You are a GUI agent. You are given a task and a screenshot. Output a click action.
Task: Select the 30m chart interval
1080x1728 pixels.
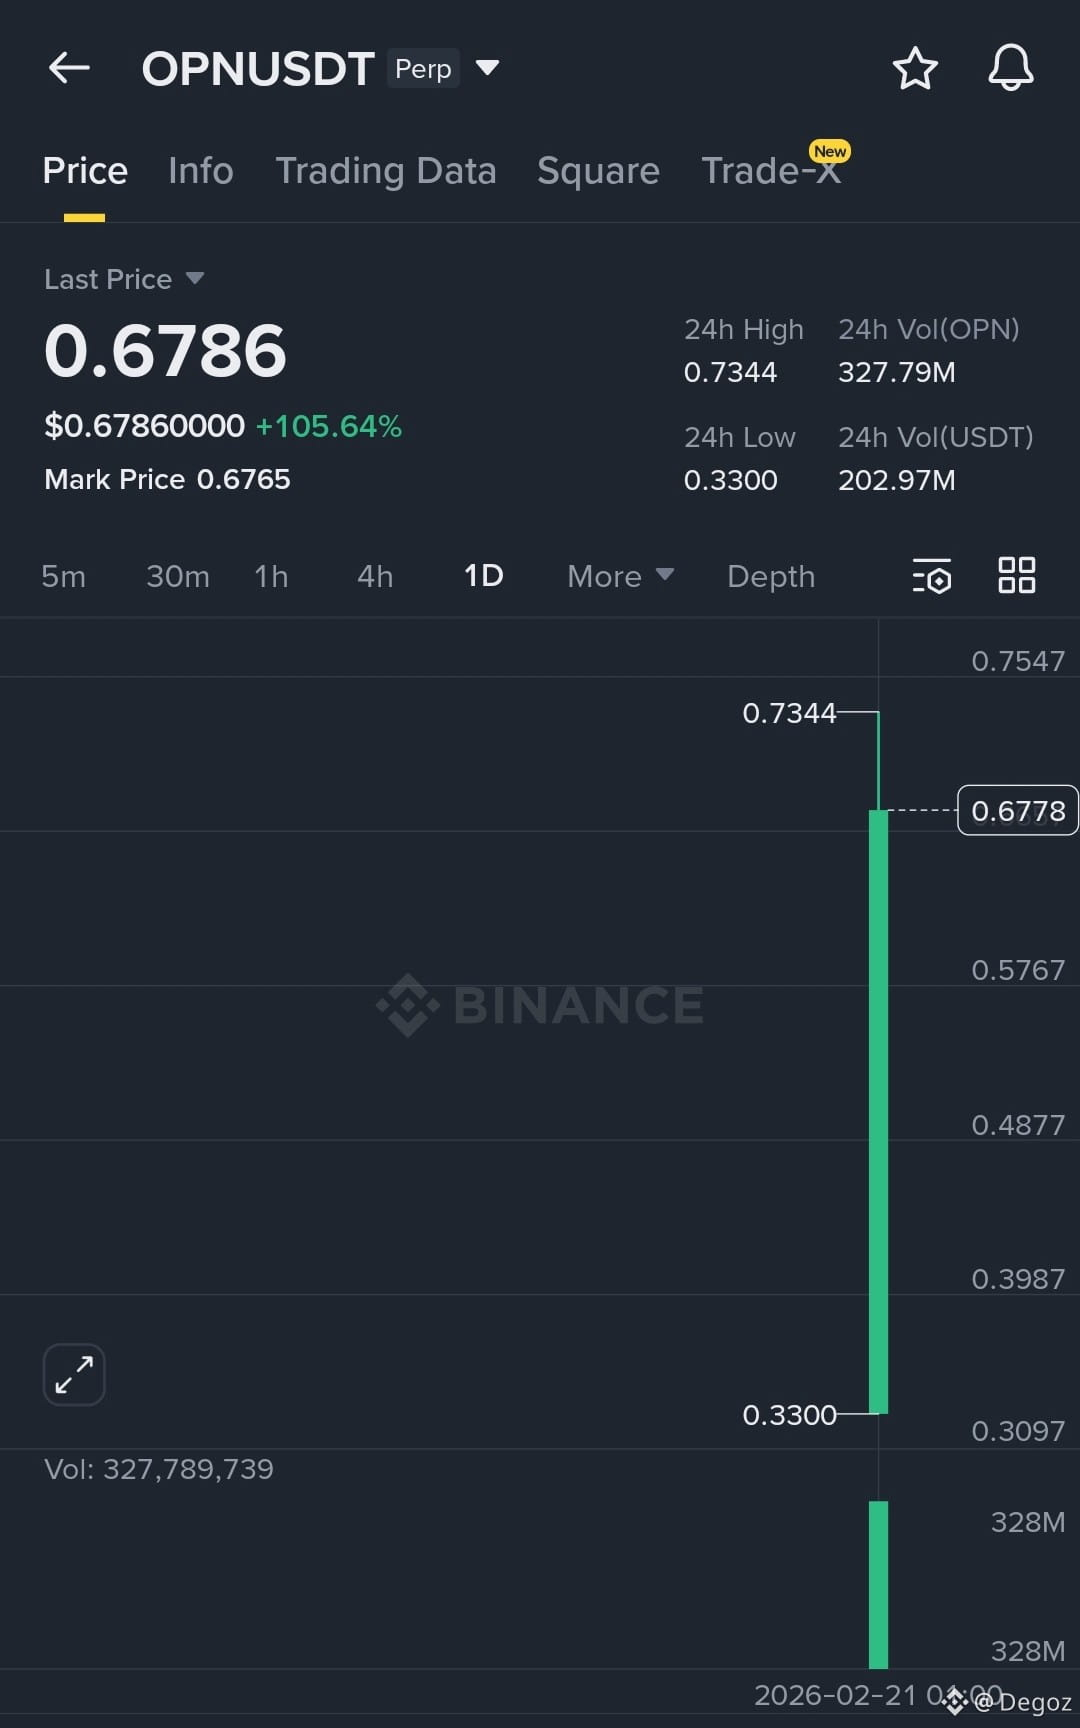(178, 576)
